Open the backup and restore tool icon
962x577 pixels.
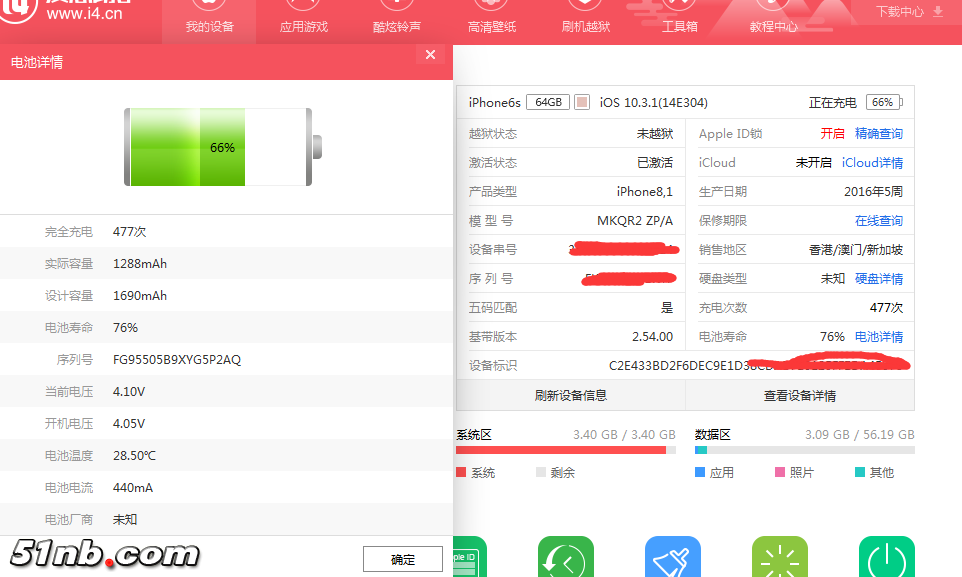point(565,557)
